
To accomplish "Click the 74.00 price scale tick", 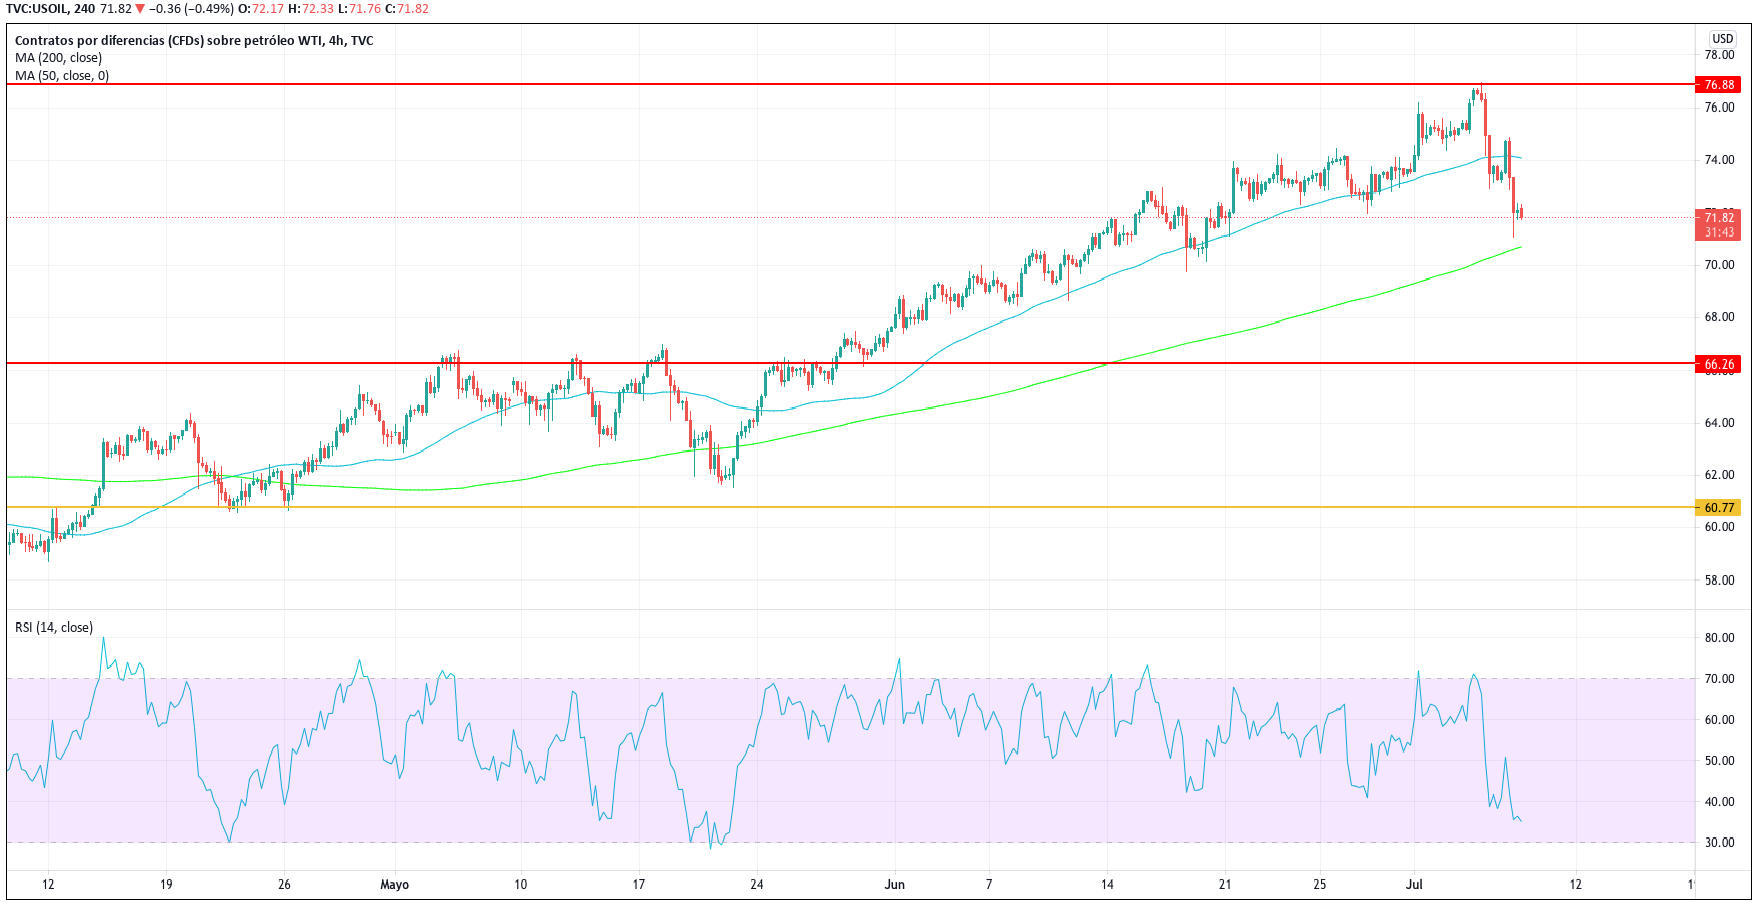I will [1719, 160].
